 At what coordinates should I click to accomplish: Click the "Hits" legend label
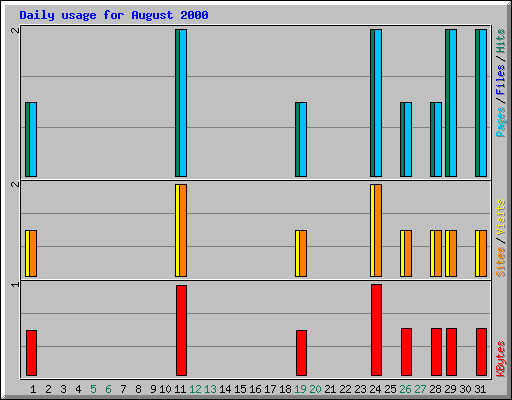pos(500,41)
